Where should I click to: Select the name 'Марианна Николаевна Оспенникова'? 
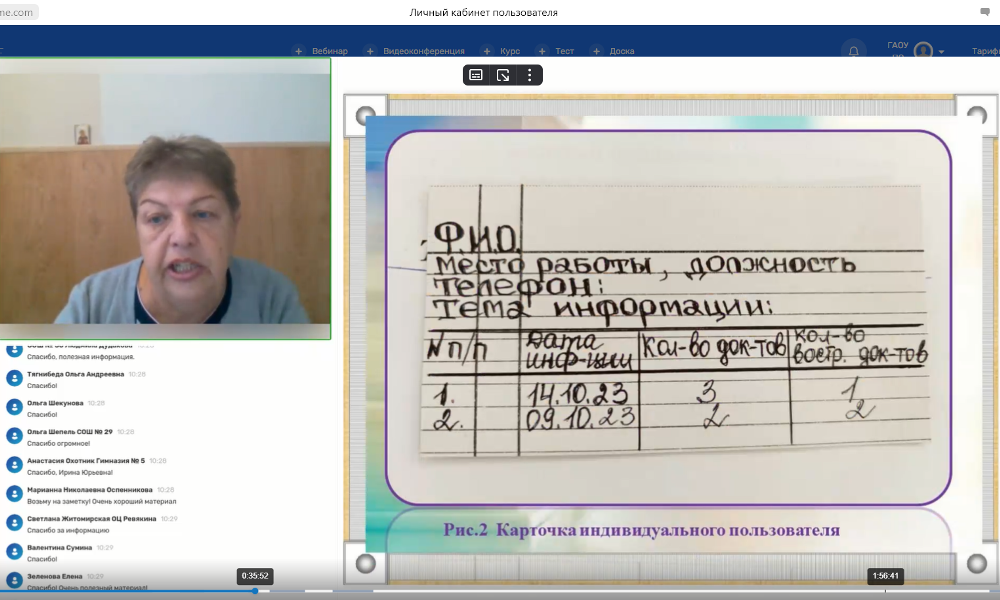pos(90,490)
